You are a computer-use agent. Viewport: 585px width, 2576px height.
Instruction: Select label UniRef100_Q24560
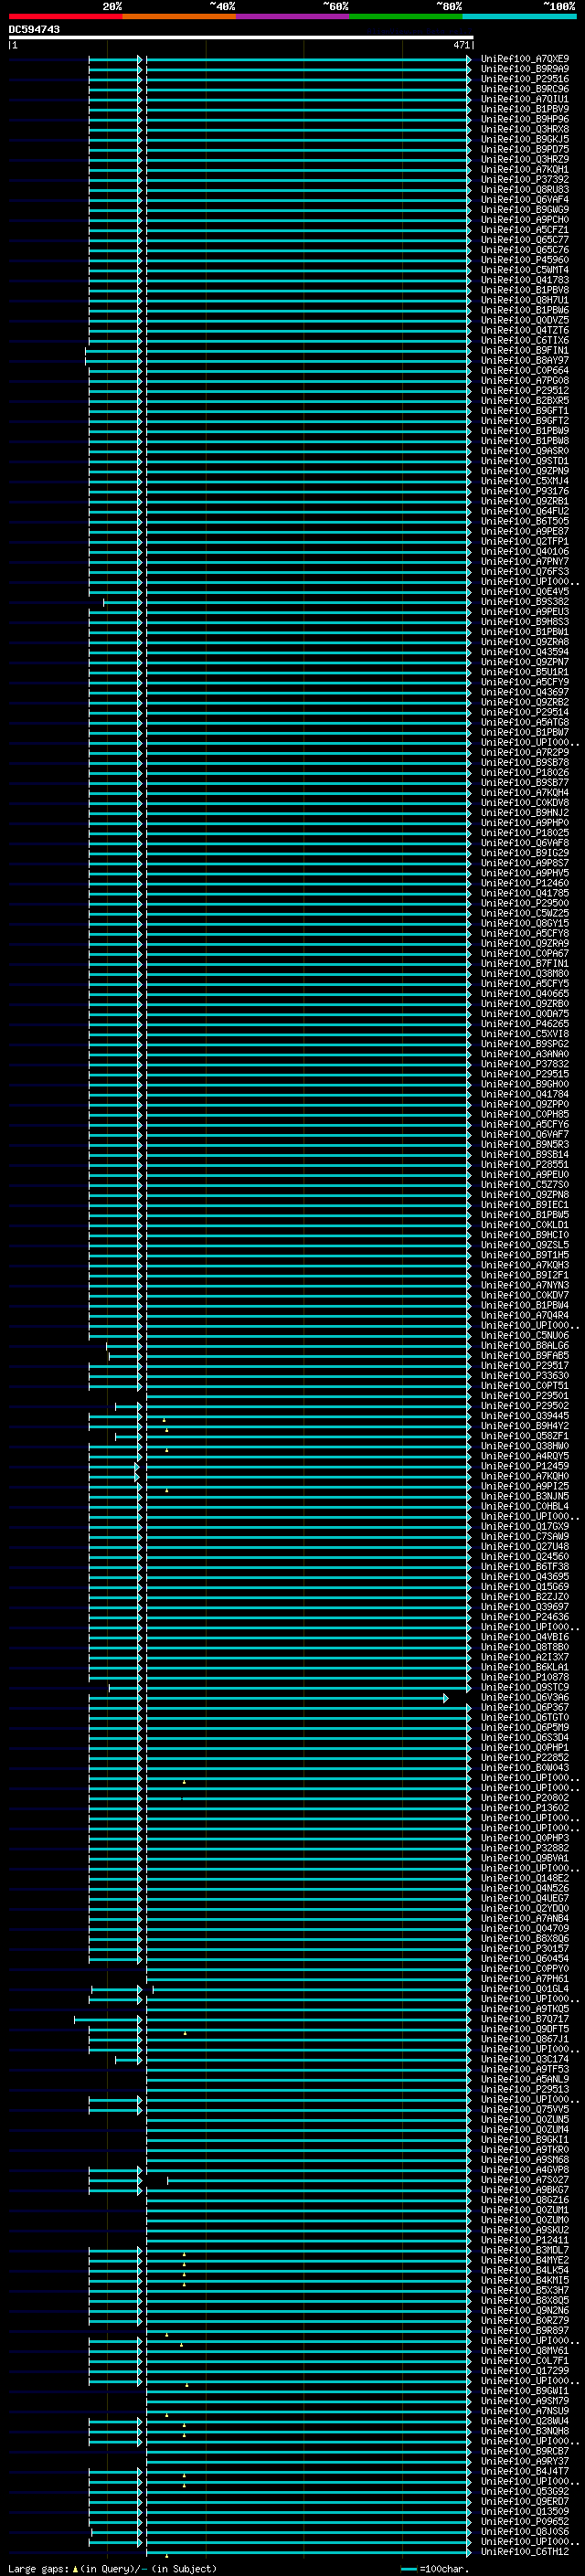[525, 1557]
